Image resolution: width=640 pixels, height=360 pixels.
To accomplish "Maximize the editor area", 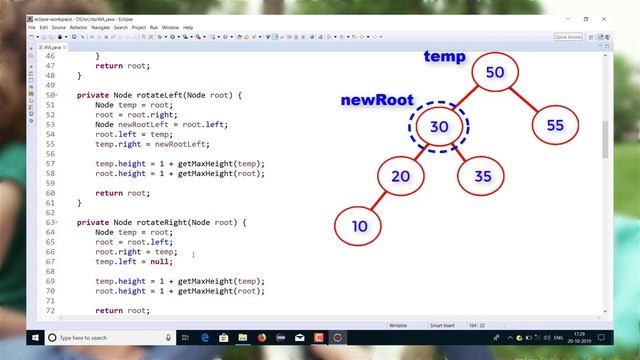I will click(607, 46).
